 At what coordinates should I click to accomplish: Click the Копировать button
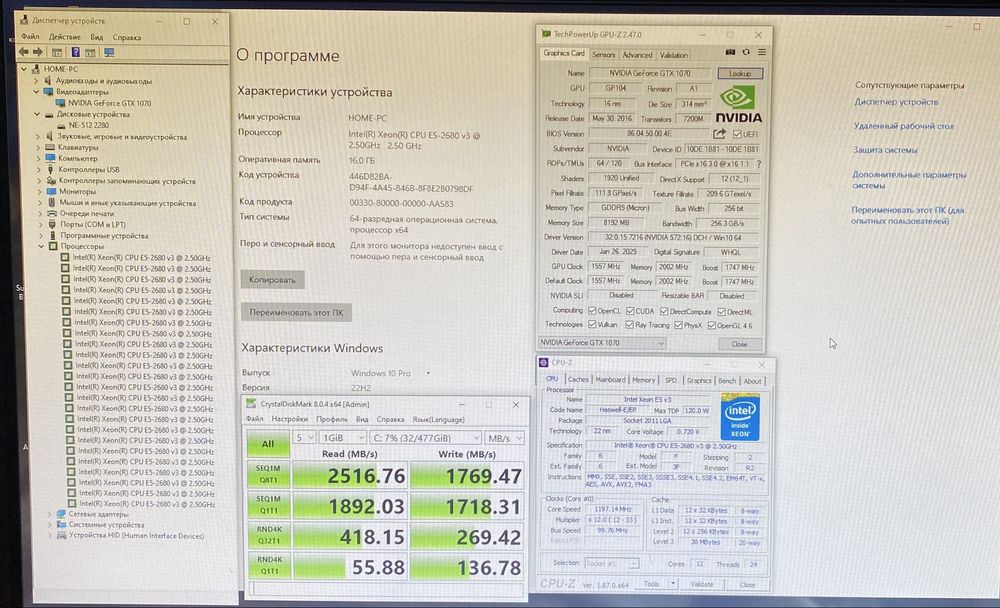click(x=272, y=279)
